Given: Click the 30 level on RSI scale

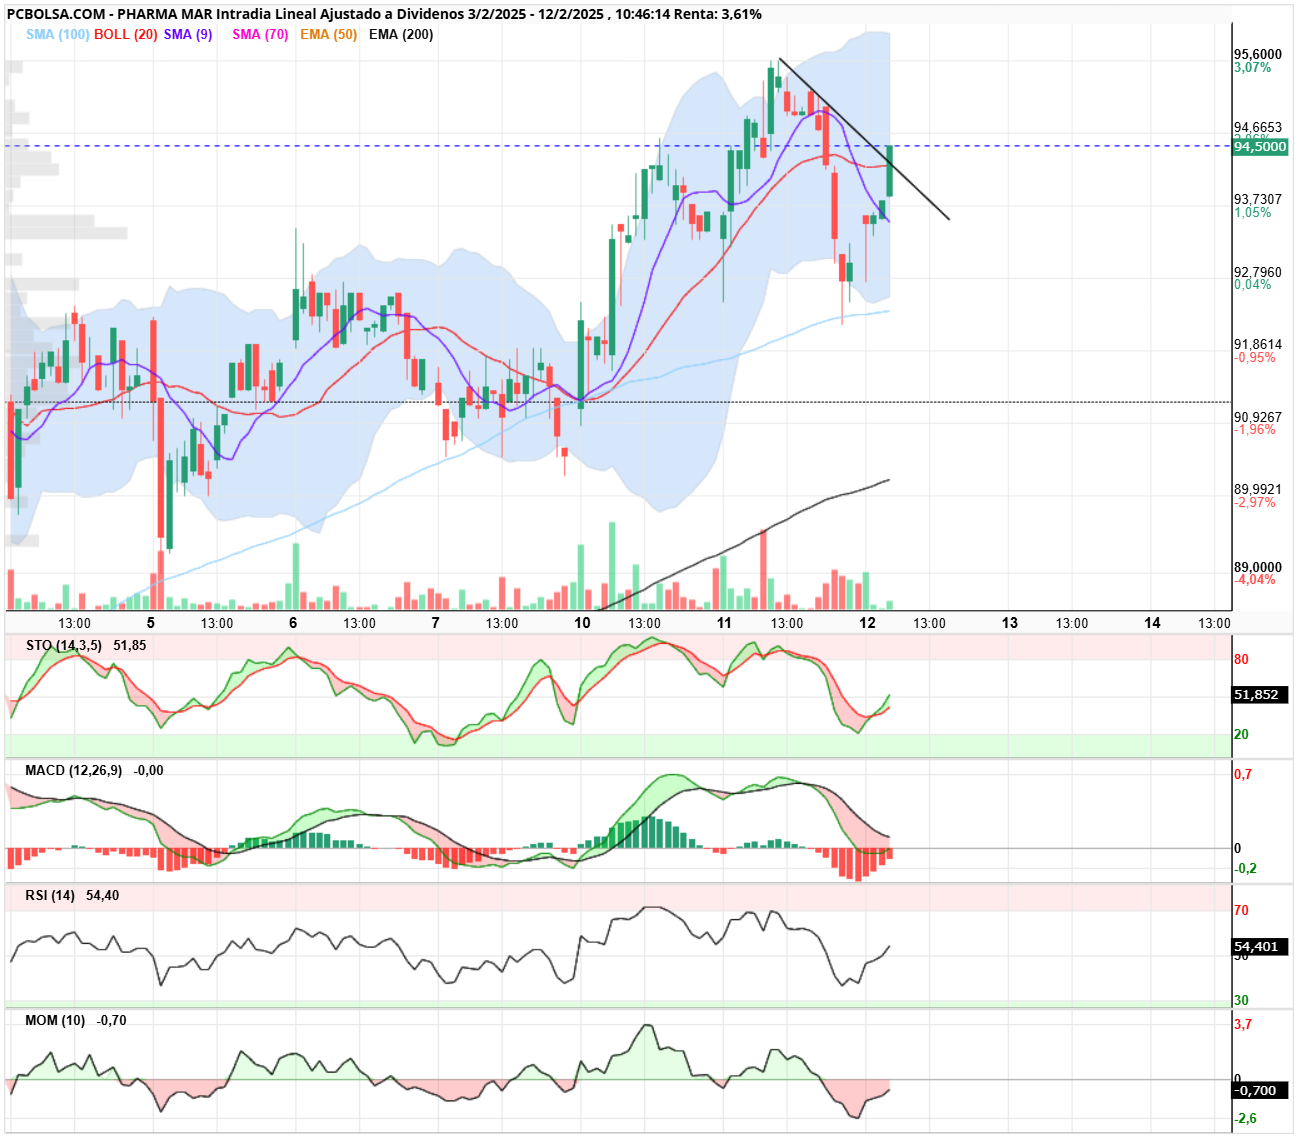Looking at the screenshot, I should 1241,1000.
